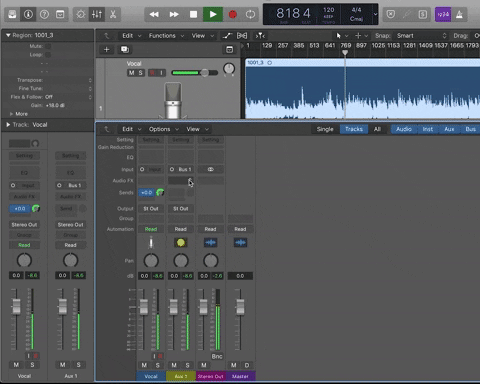Screen dimensions: 480x384
Task: Click the red Record button
Action: pyautogui.click(x=233, y=14)
